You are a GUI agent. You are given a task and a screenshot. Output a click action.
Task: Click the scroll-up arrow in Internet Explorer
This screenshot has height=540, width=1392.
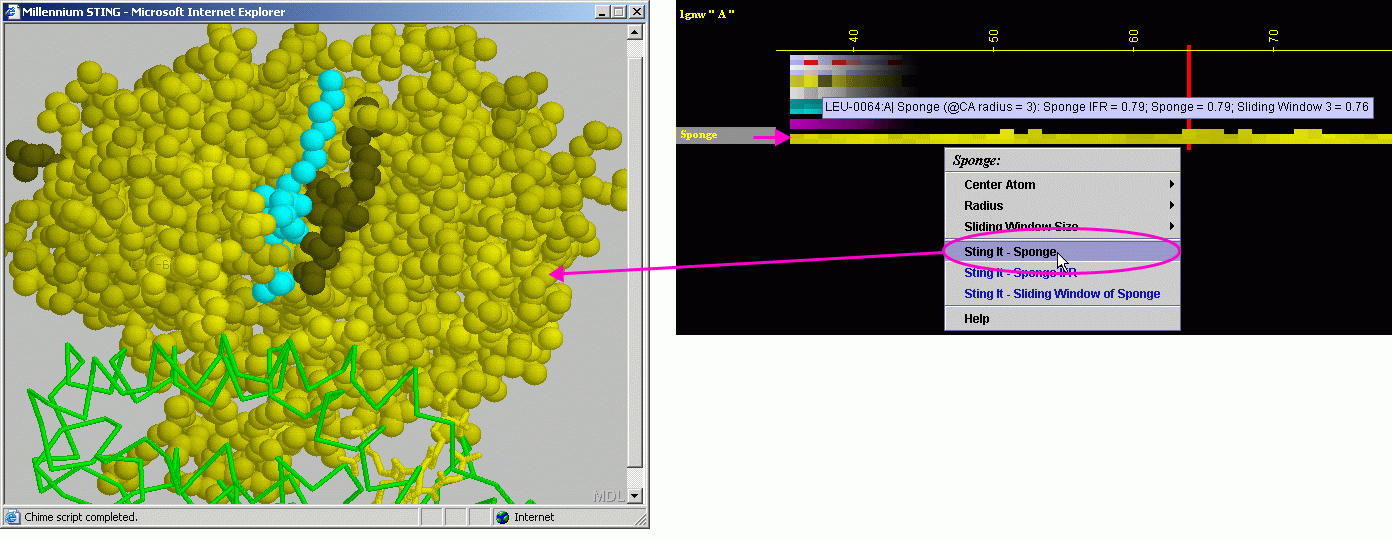634,32
